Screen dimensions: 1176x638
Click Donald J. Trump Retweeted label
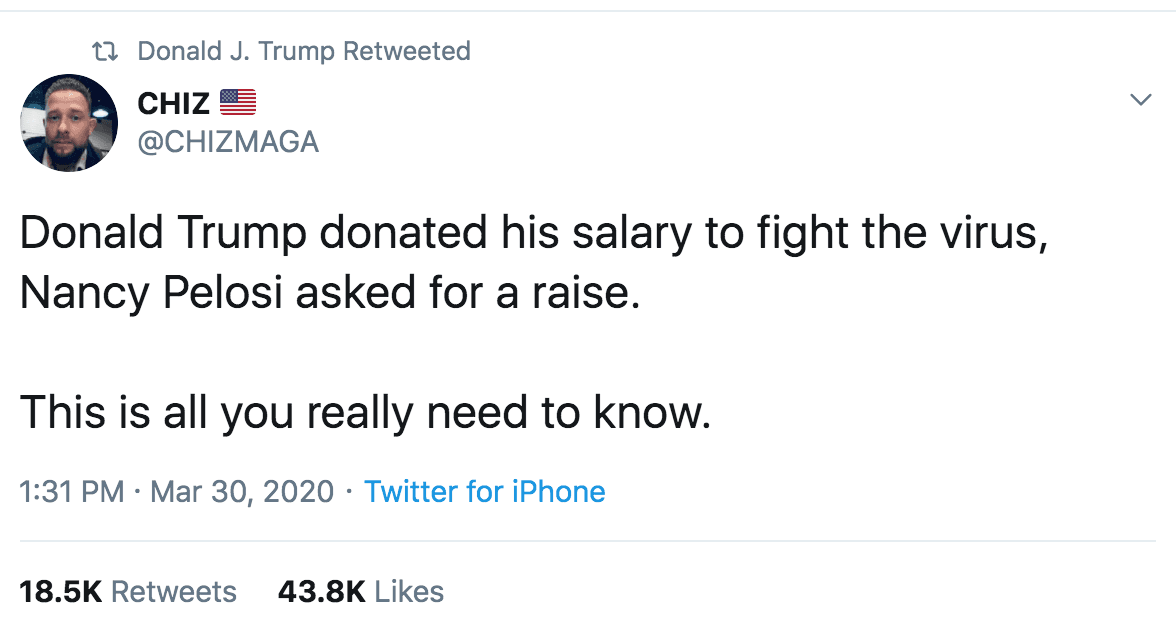[x=303, y=50]
